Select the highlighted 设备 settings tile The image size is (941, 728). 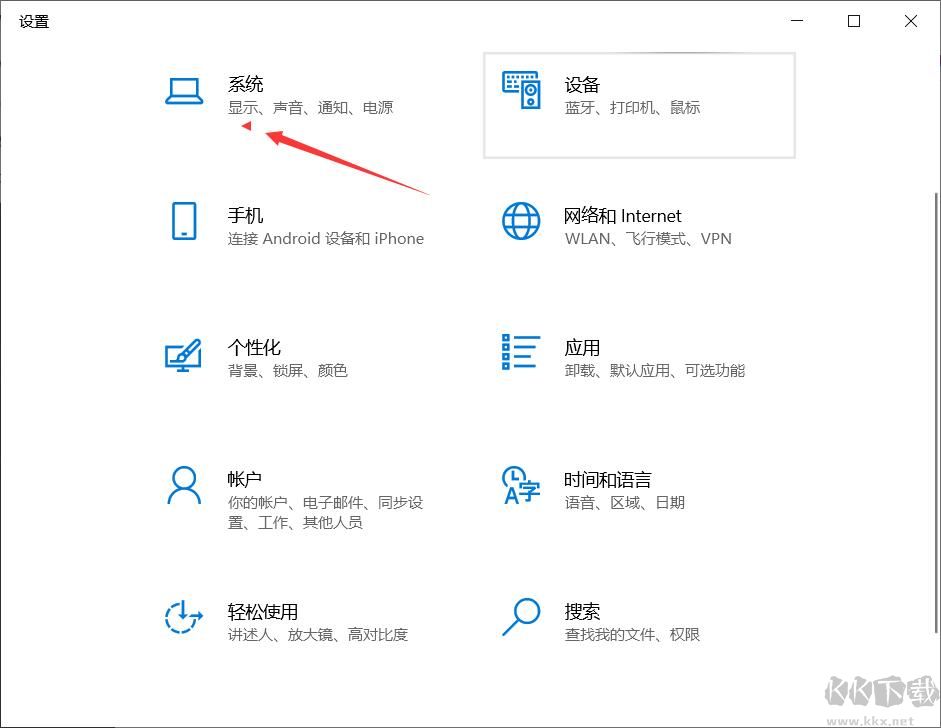click(x=639, y=105)
